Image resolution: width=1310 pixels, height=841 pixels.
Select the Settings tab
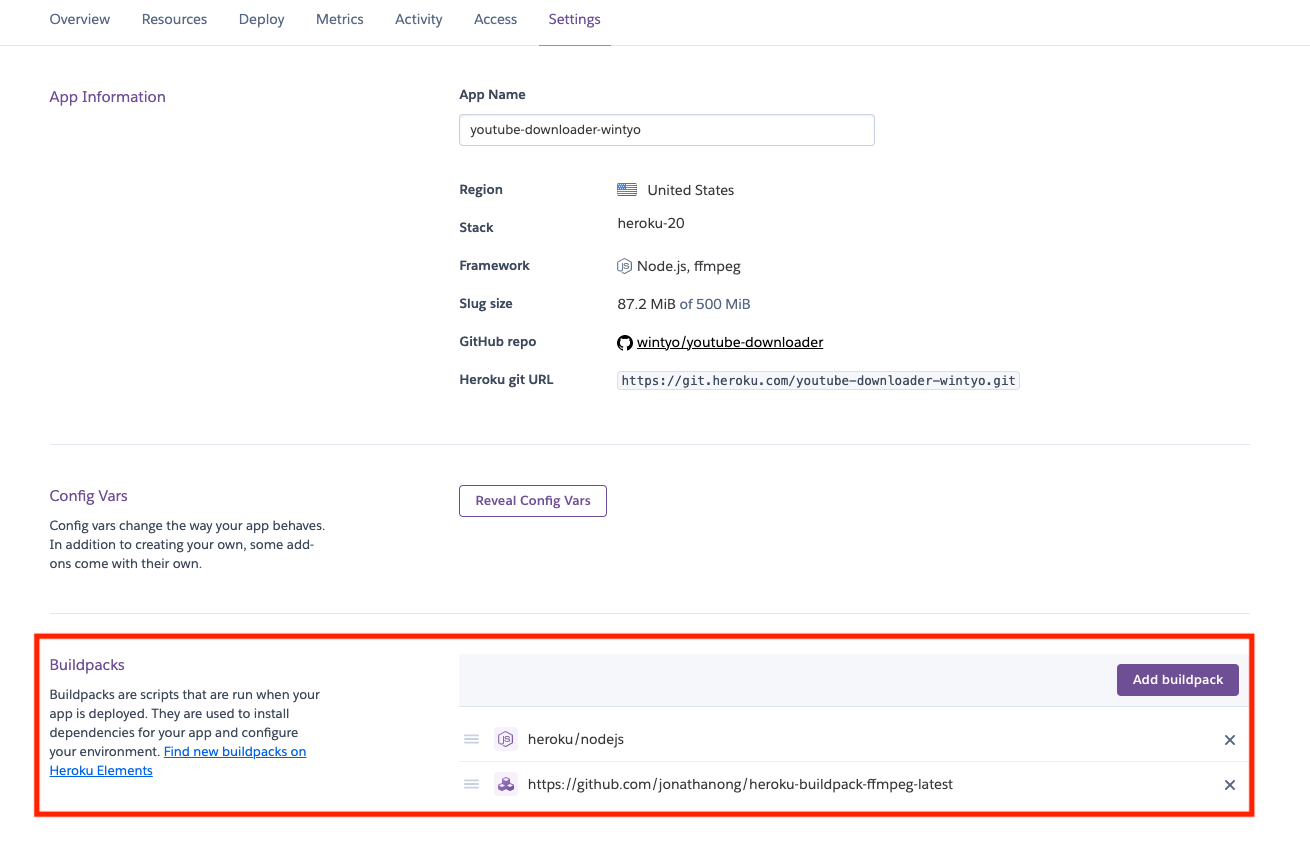(x=574, y=19)
